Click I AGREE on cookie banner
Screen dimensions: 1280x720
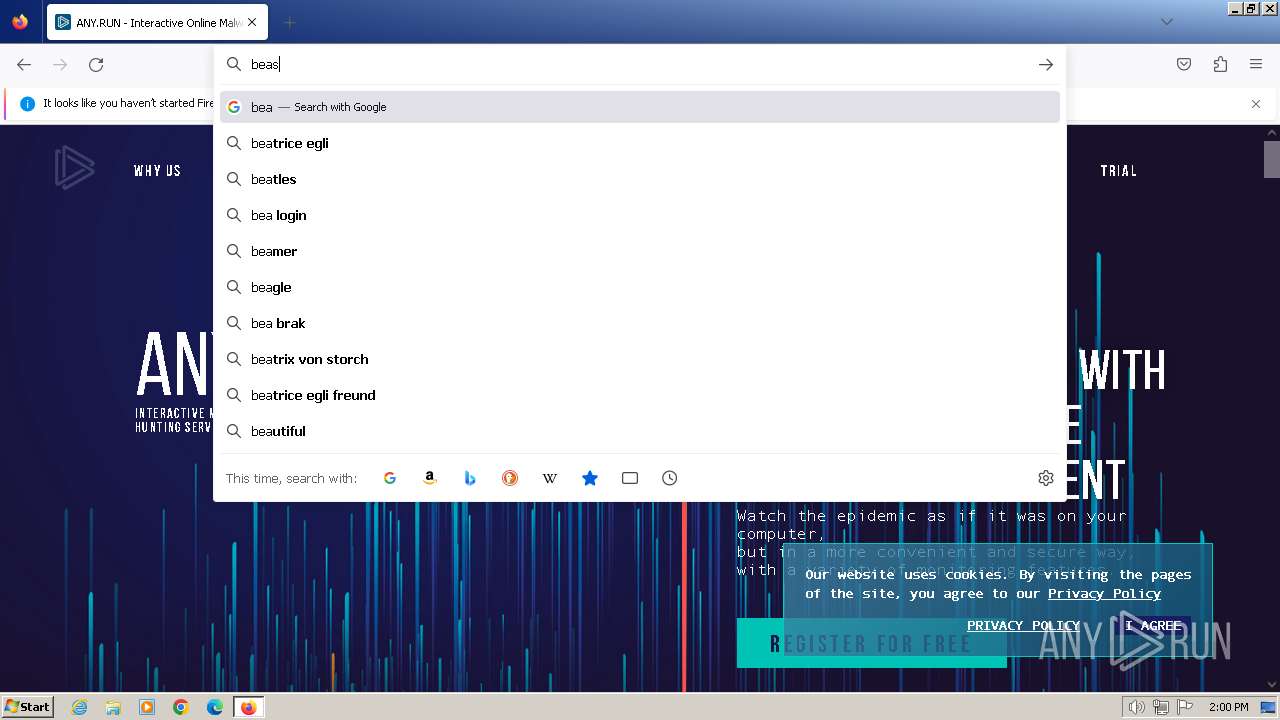pos(1153,625)
